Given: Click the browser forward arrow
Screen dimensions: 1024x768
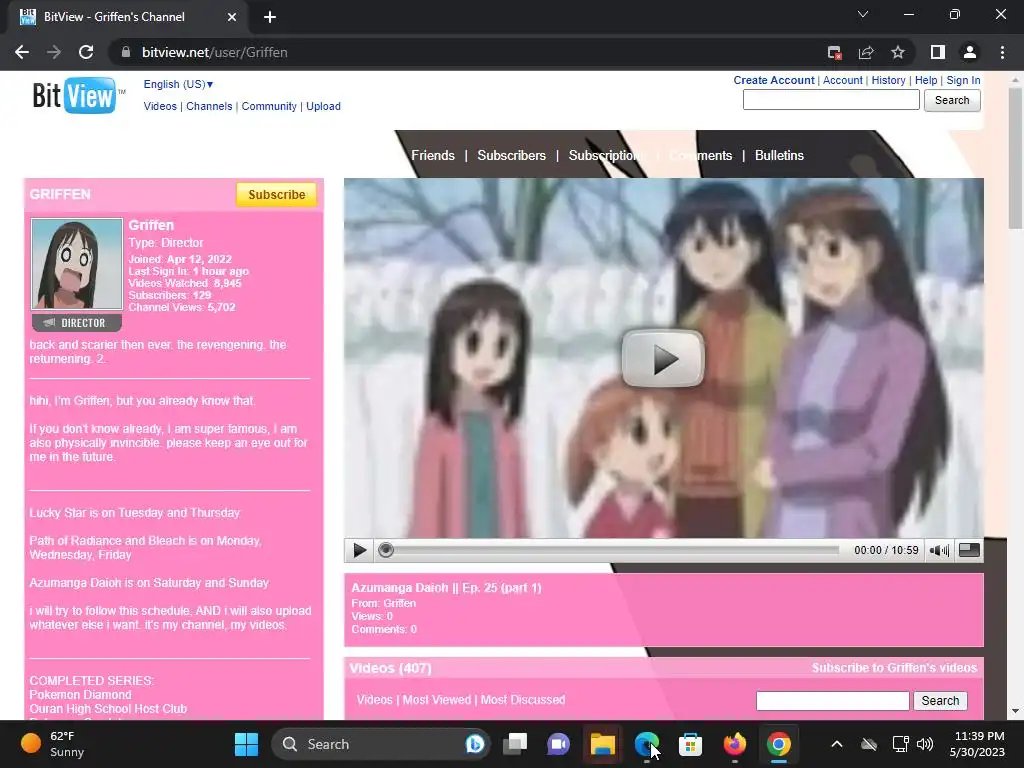Looking at the screenshot, I should [54, 52].
